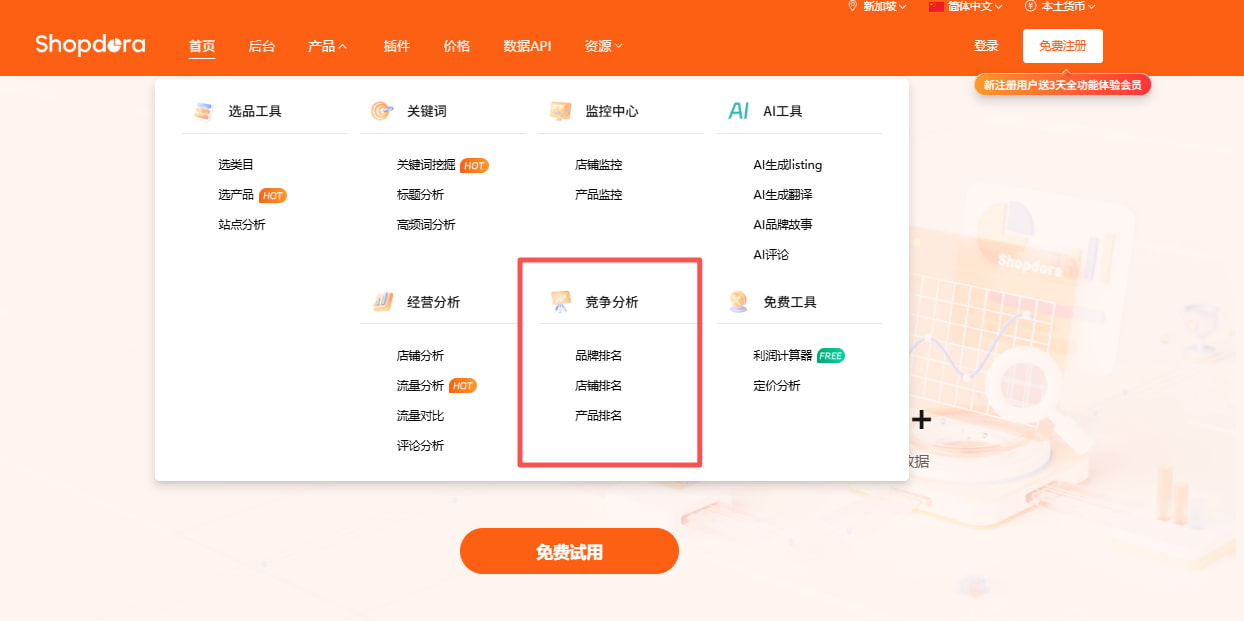Click the Shopdora logo
The image size is (1244, 621).
pos(89,44)
